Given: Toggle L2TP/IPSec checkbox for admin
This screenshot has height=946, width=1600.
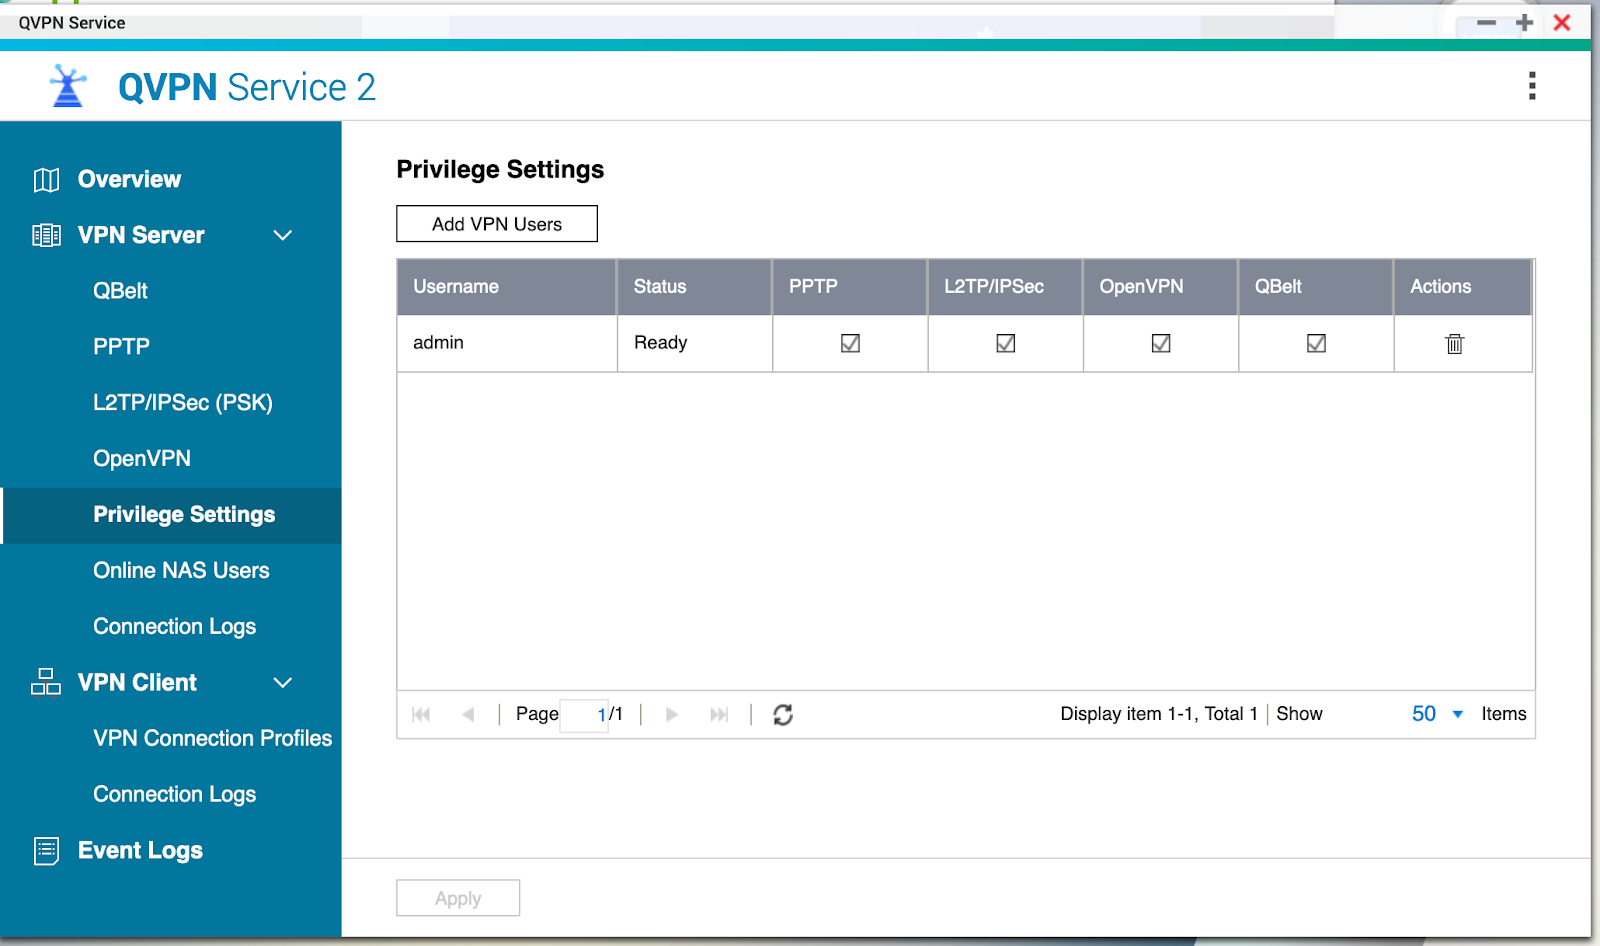Looking at the screenshot, I should pyautogui.click(x=1005, y=343).
